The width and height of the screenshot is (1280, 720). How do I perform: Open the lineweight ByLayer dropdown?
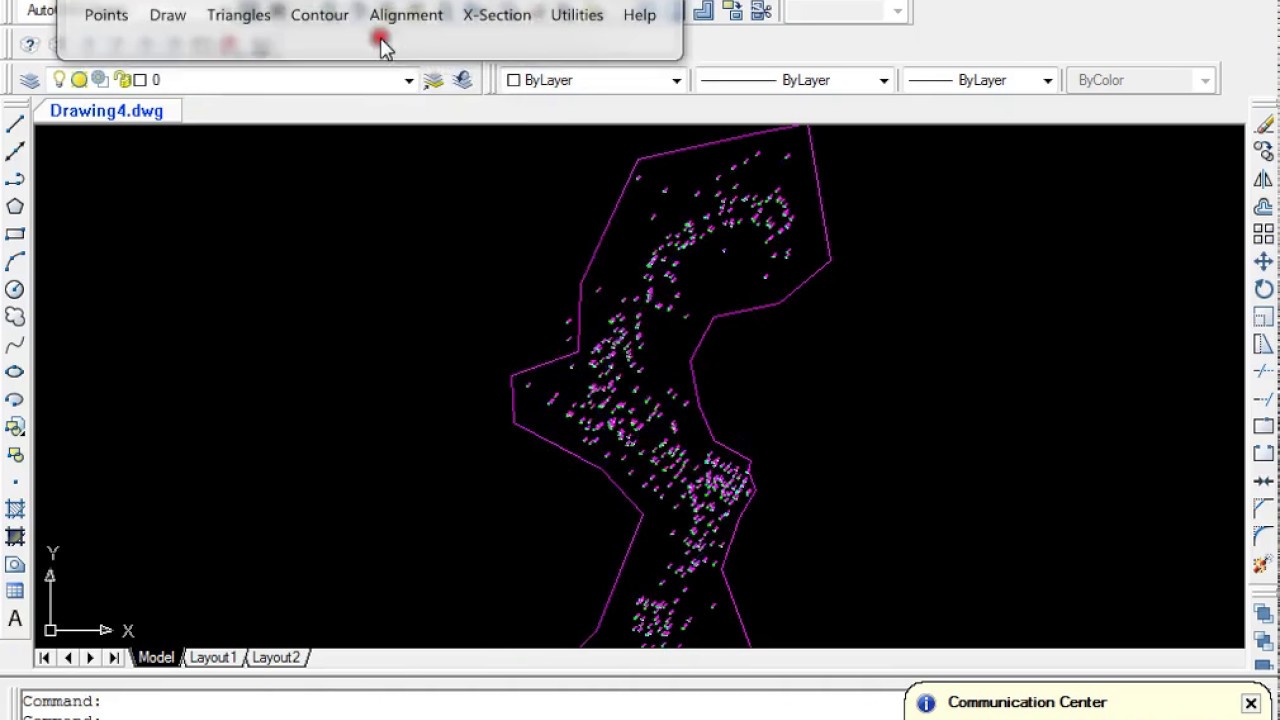[1048, 80]
